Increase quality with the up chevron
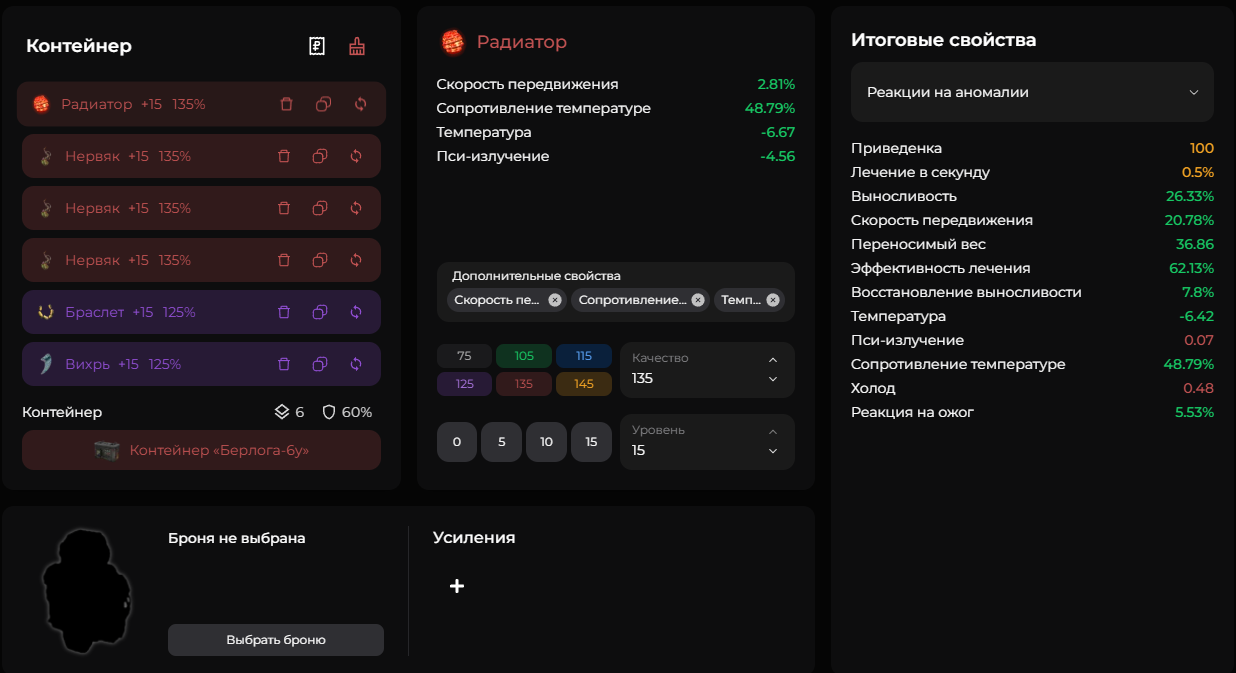This screenshot has width=1236, height=673. click(773, 360)
